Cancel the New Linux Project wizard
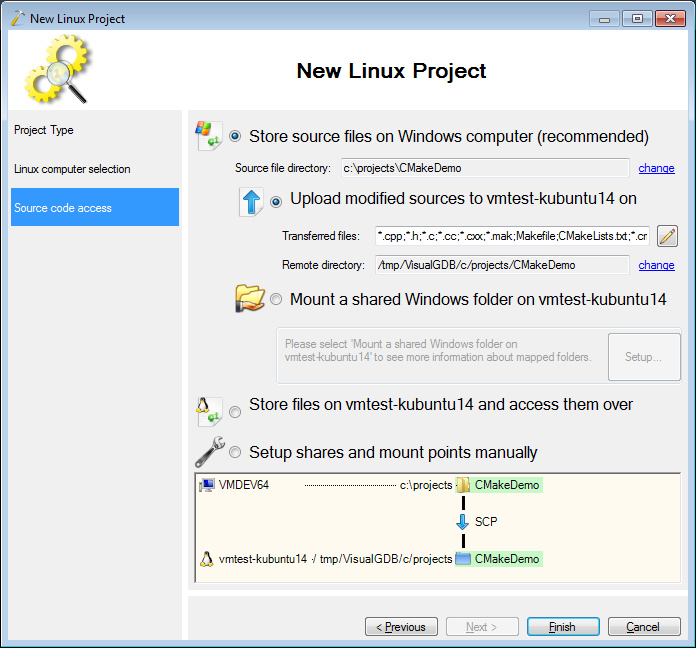This screenshot has width=696, height=648. (x=644, y=627)
